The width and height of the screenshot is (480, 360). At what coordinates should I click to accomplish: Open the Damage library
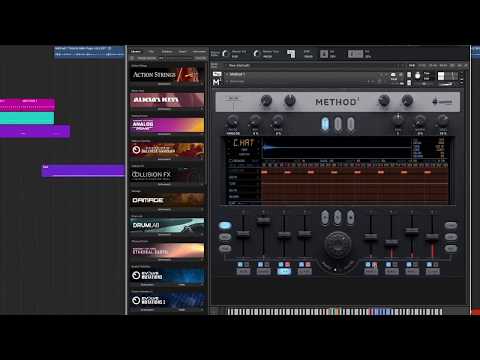click(167, 200)
